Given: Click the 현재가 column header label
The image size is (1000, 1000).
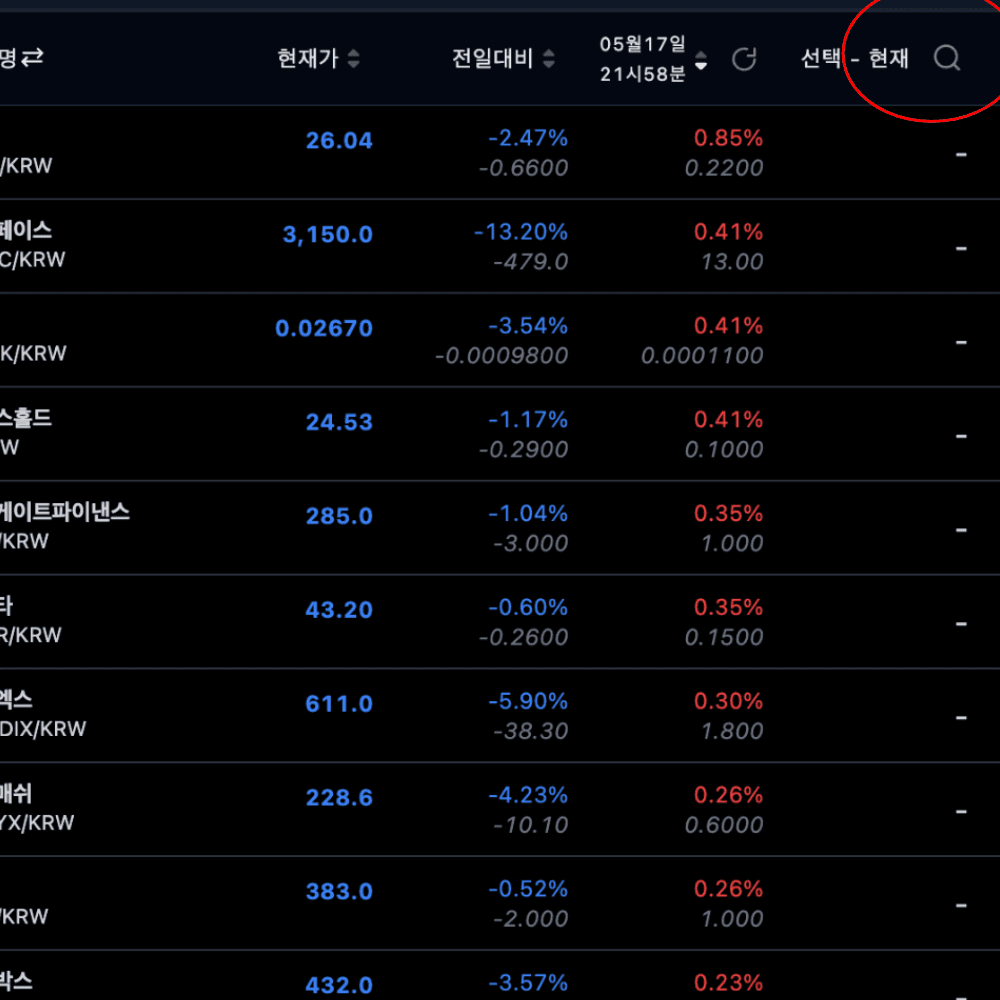Looking at the screenshot, I should (x=308, y=59).
